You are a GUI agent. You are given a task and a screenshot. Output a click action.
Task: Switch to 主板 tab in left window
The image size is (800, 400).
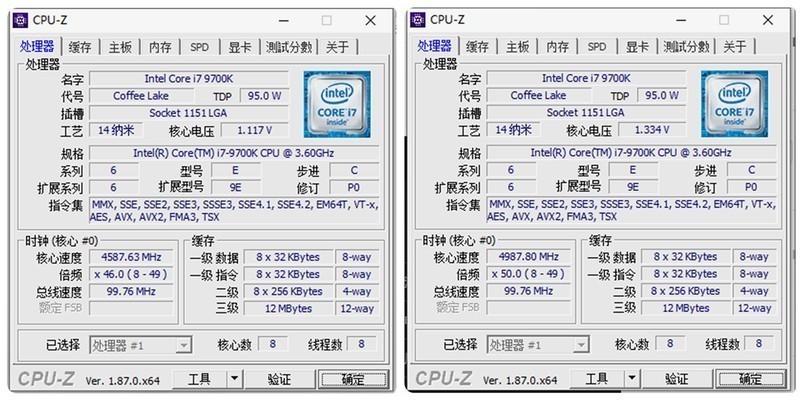click(x=120, y=47)
